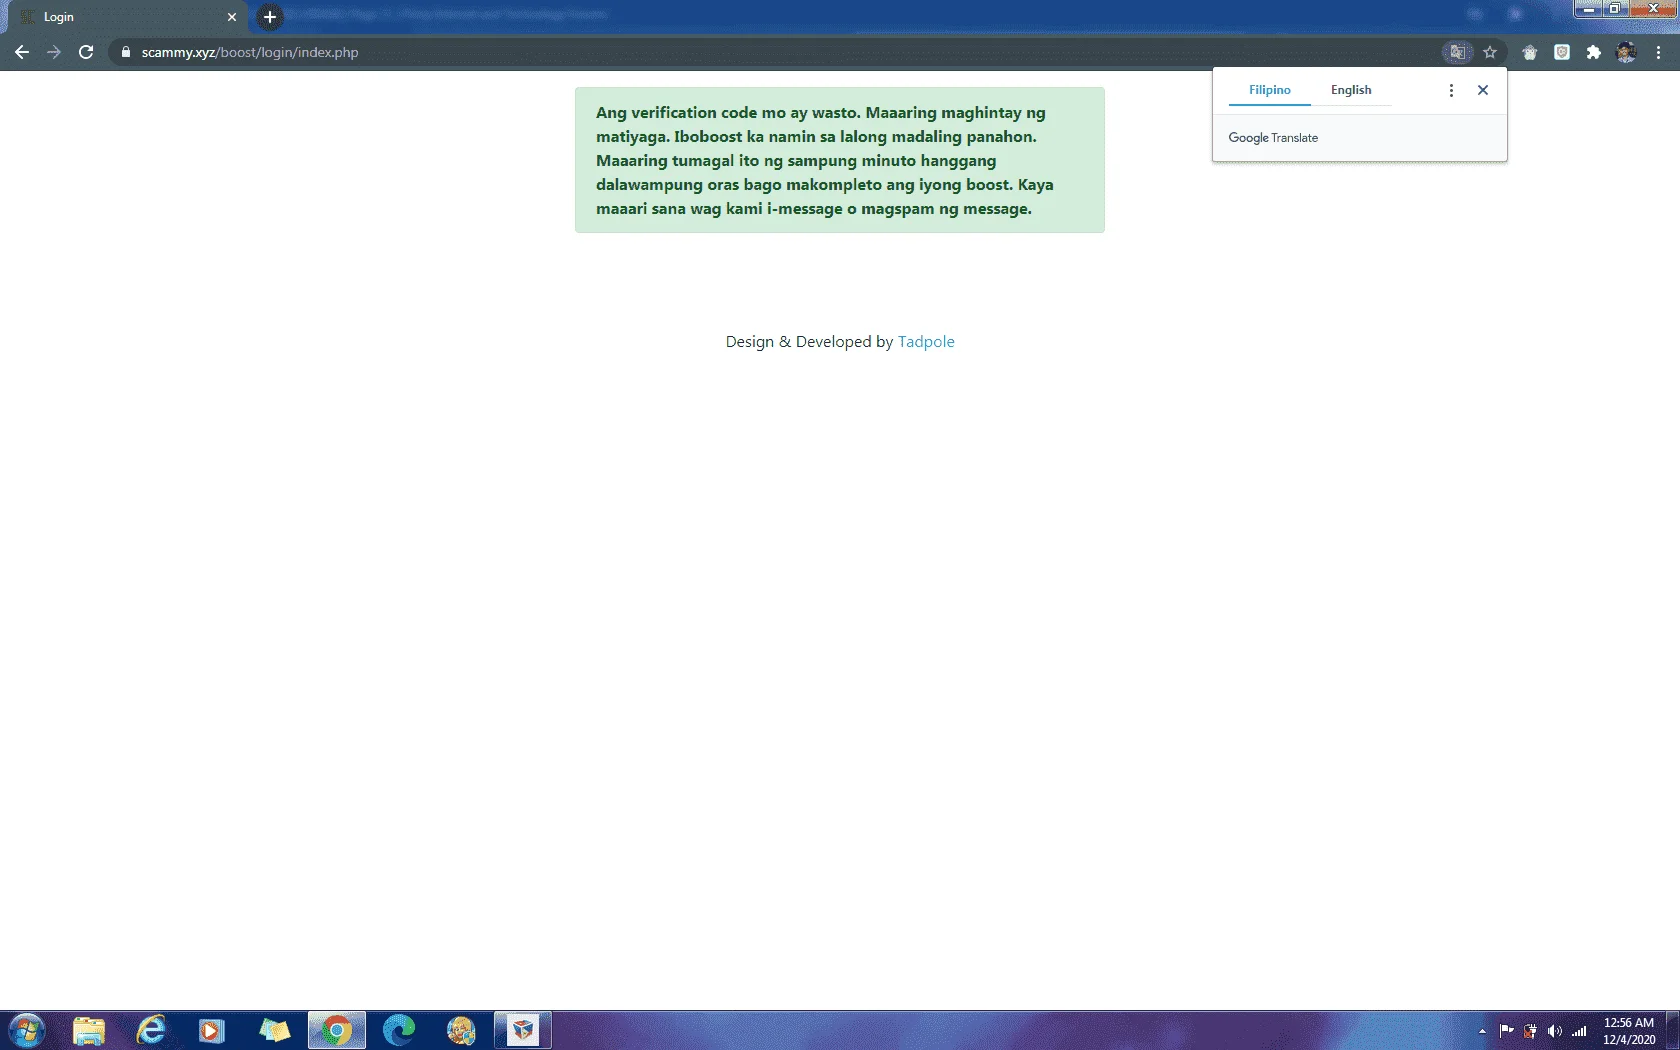The image size is (1680, 1050).
Task: Open Chrome three-dot main menu
Action: click(x=1658, y=52)
